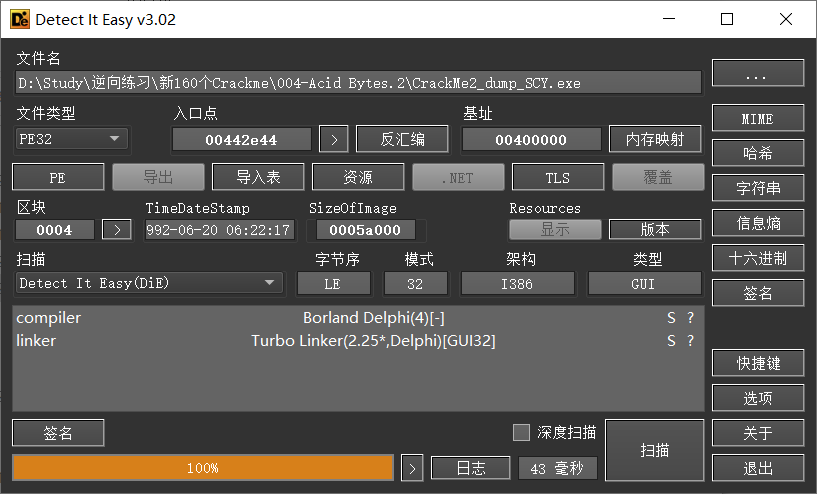Screen dimensions: 817x494
Task: Click the large 扫描 scan button
Action: click(654, 450)
